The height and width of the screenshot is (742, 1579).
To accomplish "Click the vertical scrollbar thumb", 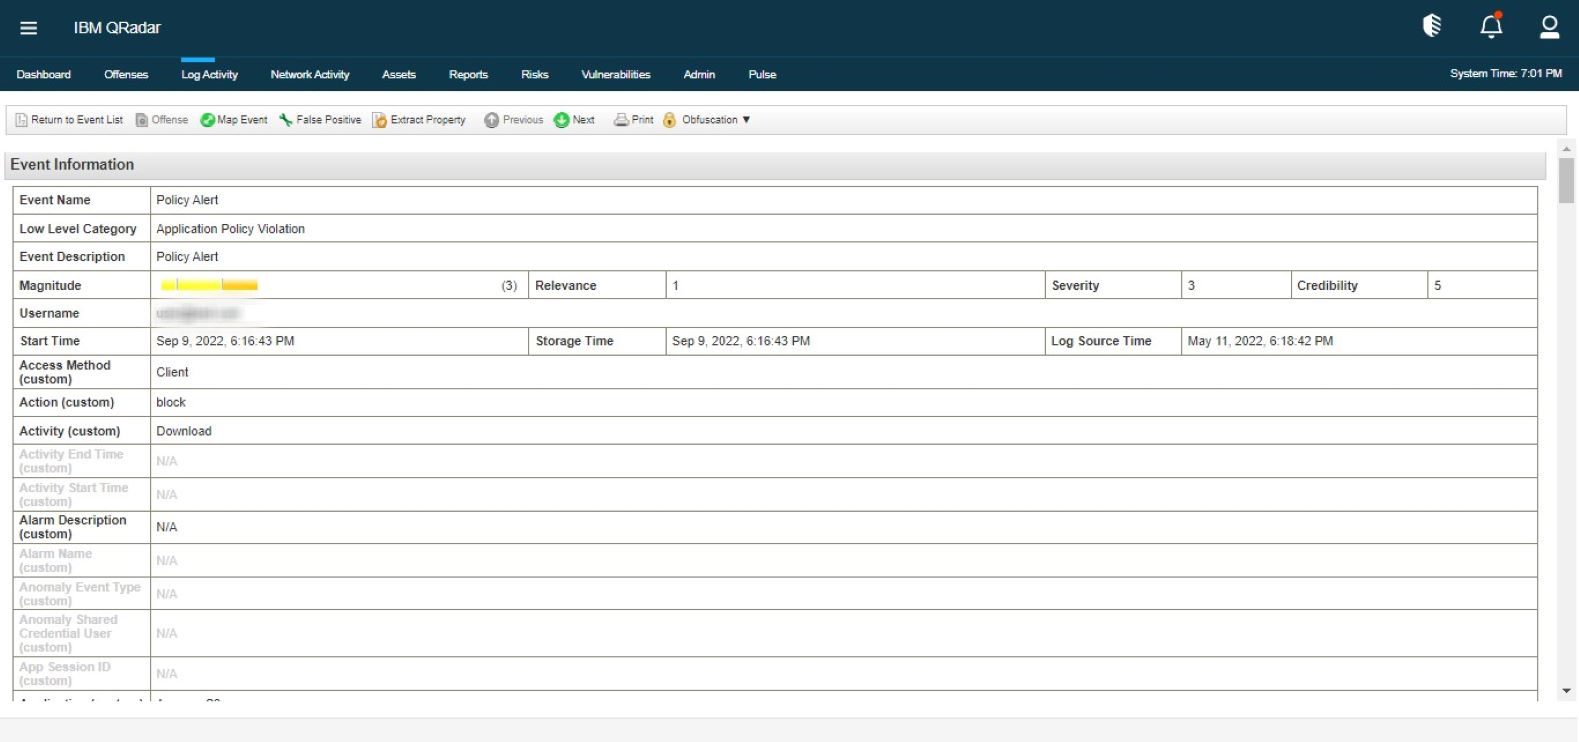I will (x=1566, y=180).
